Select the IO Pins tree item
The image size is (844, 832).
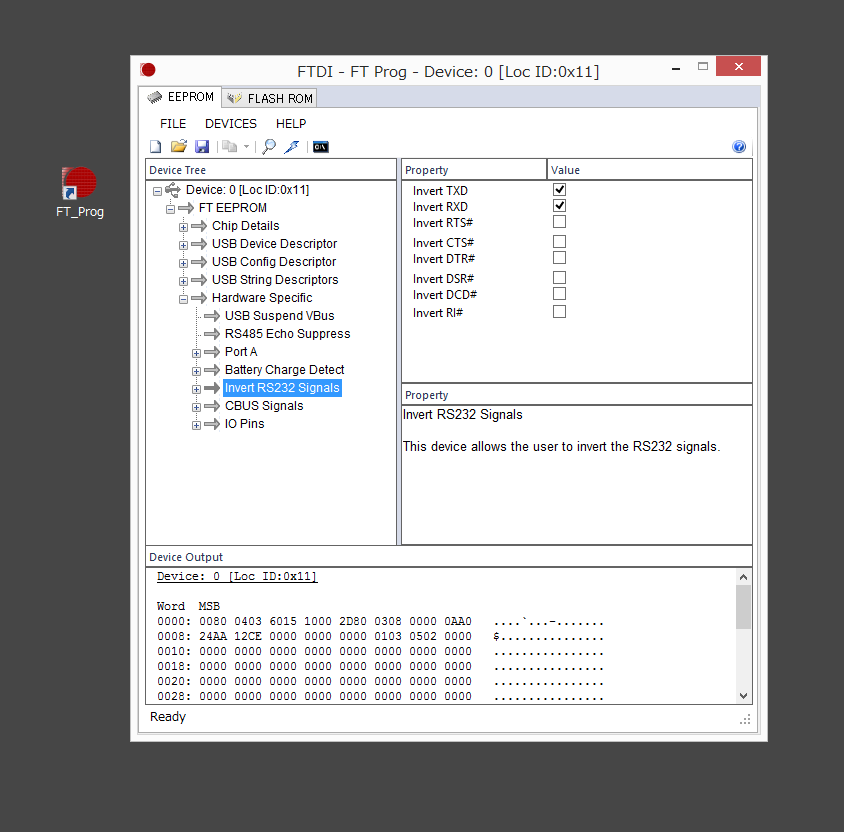(244, 424)
